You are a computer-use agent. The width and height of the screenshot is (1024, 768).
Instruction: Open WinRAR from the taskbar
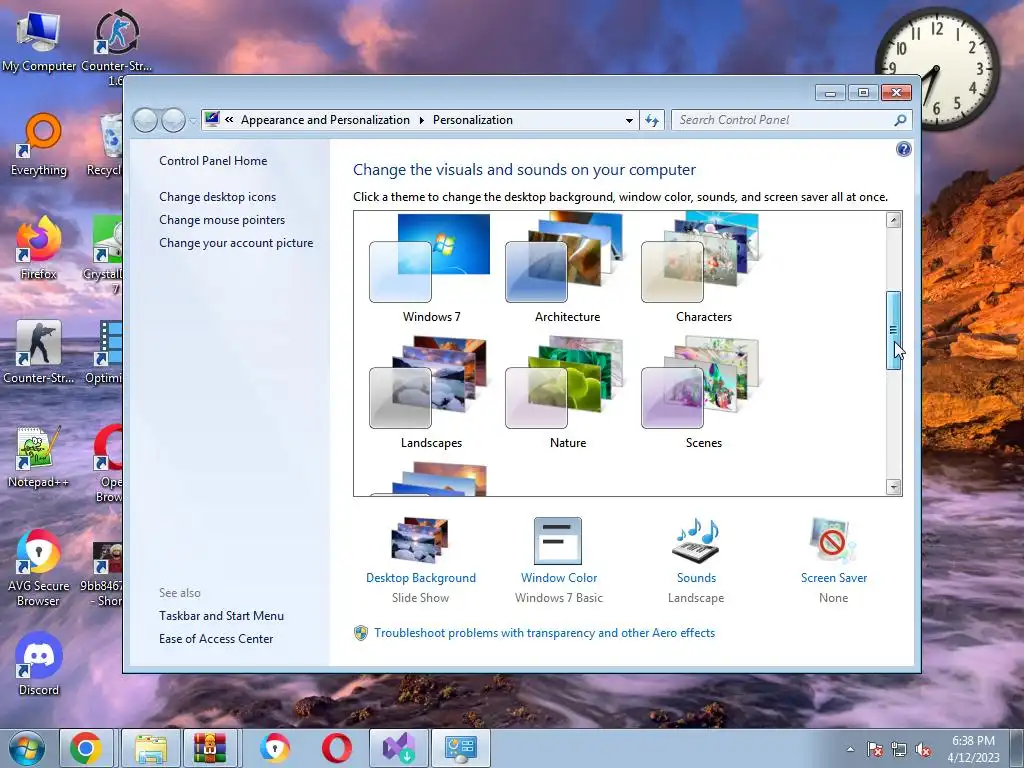(210, 748)
